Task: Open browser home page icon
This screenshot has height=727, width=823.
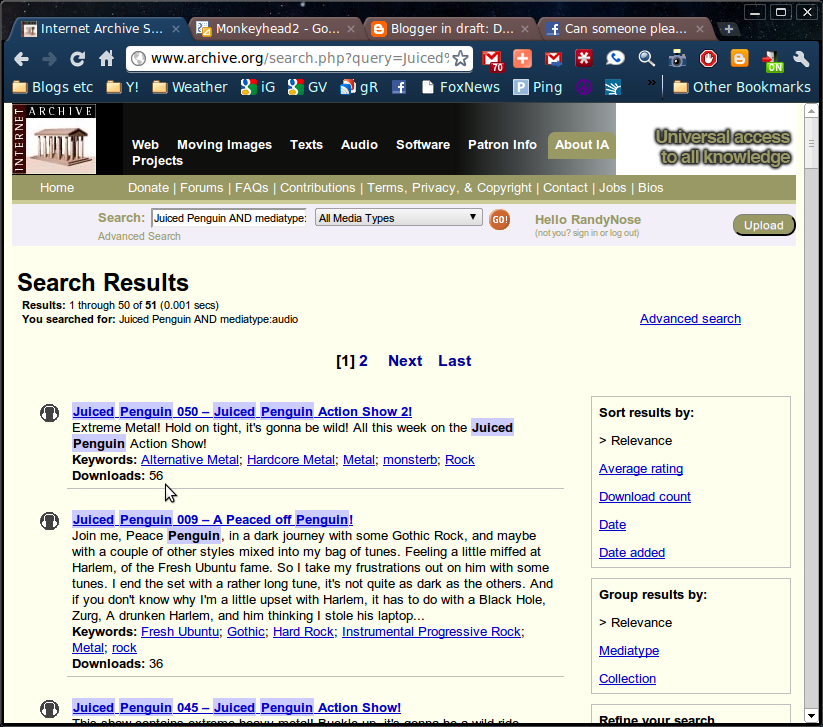Action: pos(107,58)
